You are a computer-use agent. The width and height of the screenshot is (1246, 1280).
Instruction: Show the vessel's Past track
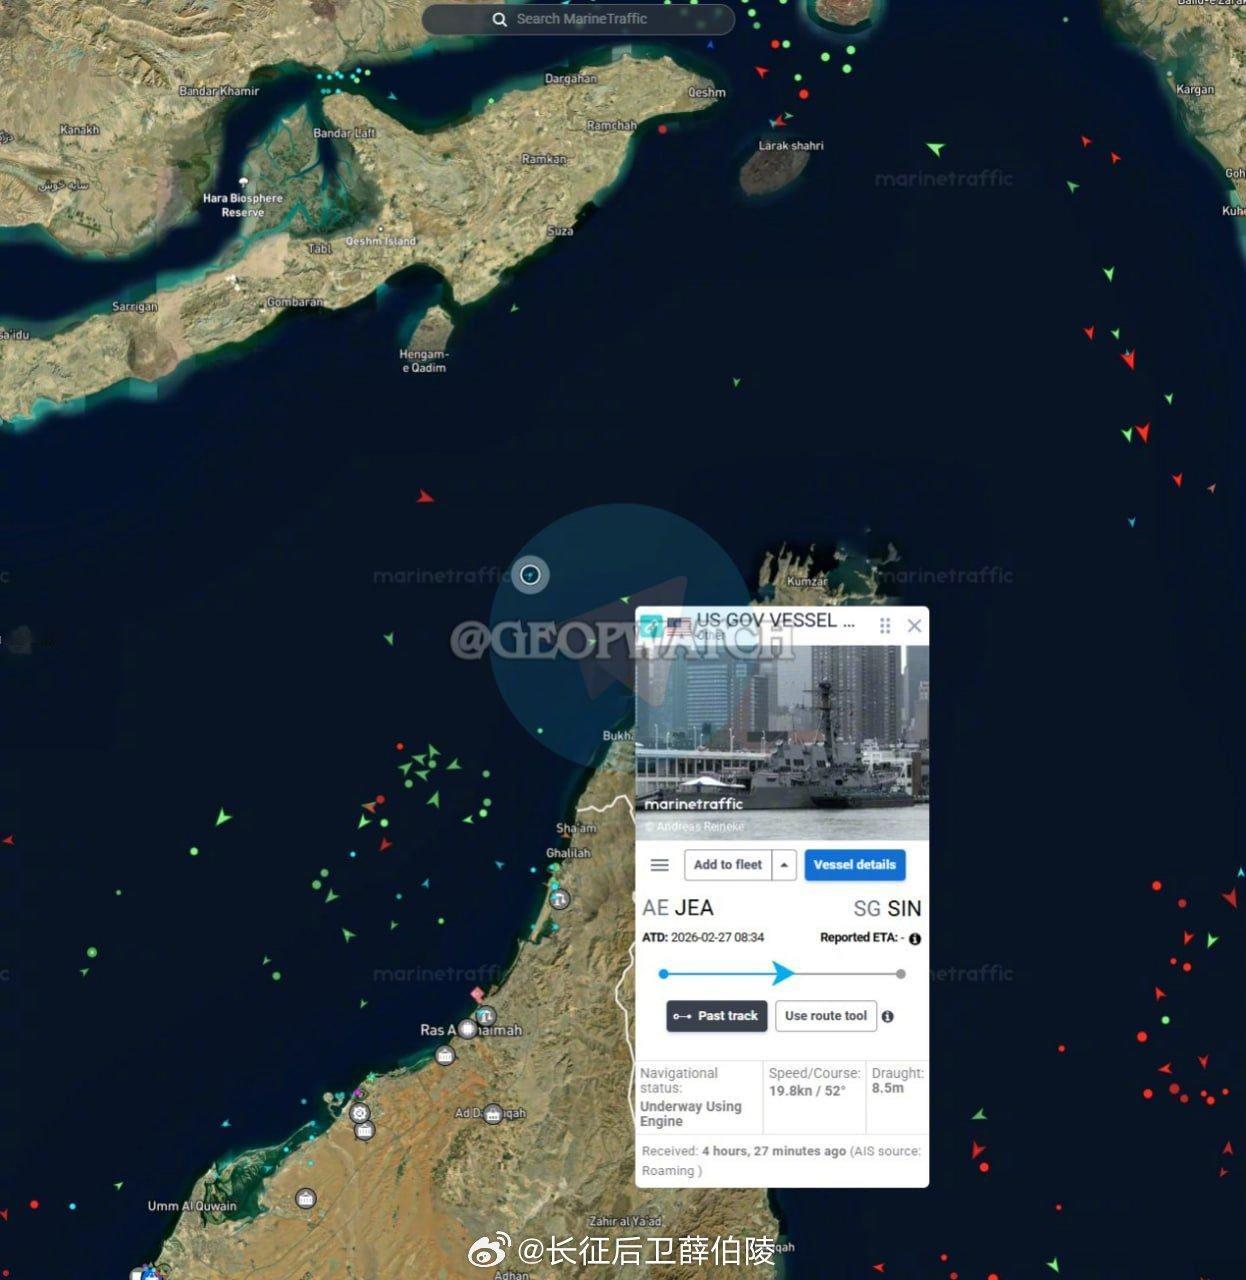717,1016
